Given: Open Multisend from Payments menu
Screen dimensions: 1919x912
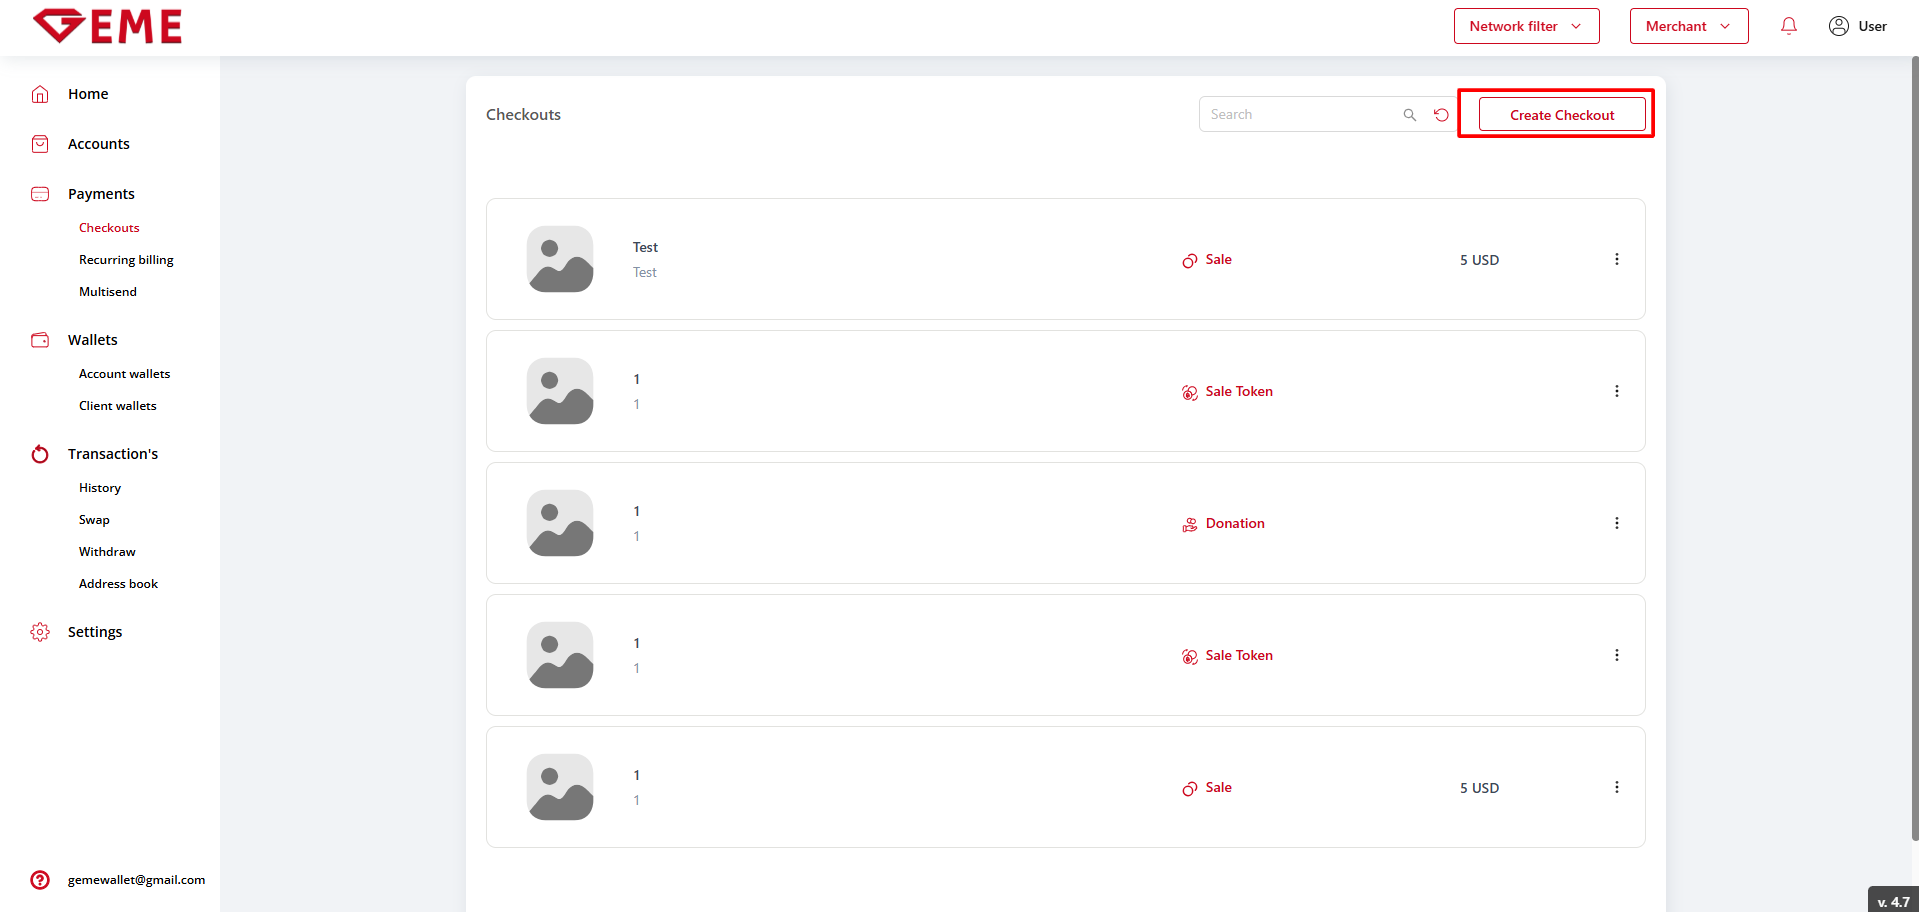Looking at the screenshot, I should point(108,292).
